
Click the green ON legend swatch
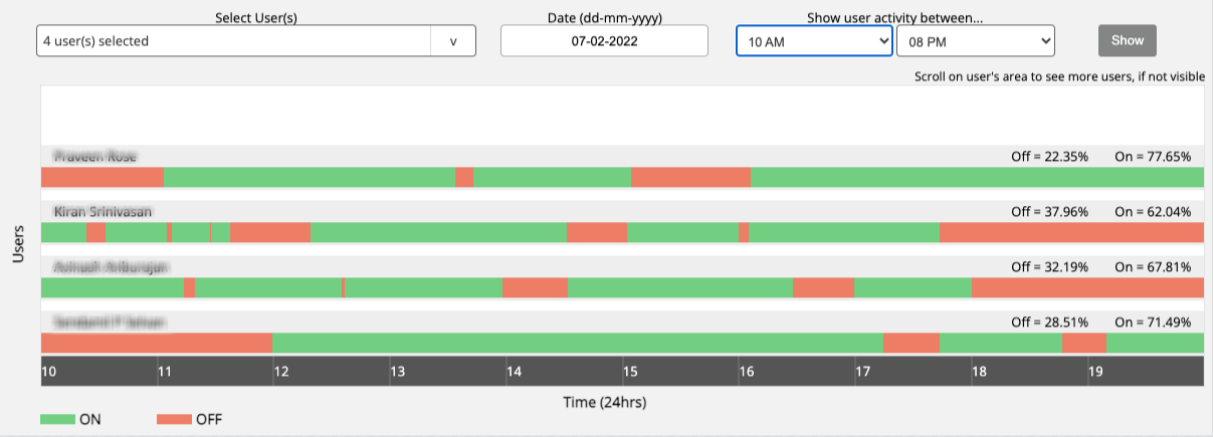(x=57, y=420)
